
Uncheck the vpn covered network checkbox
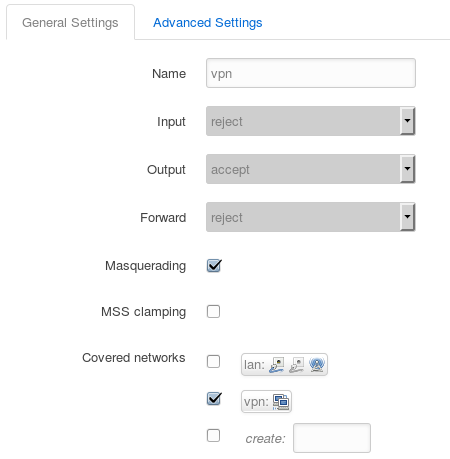(x=214, y=398)
